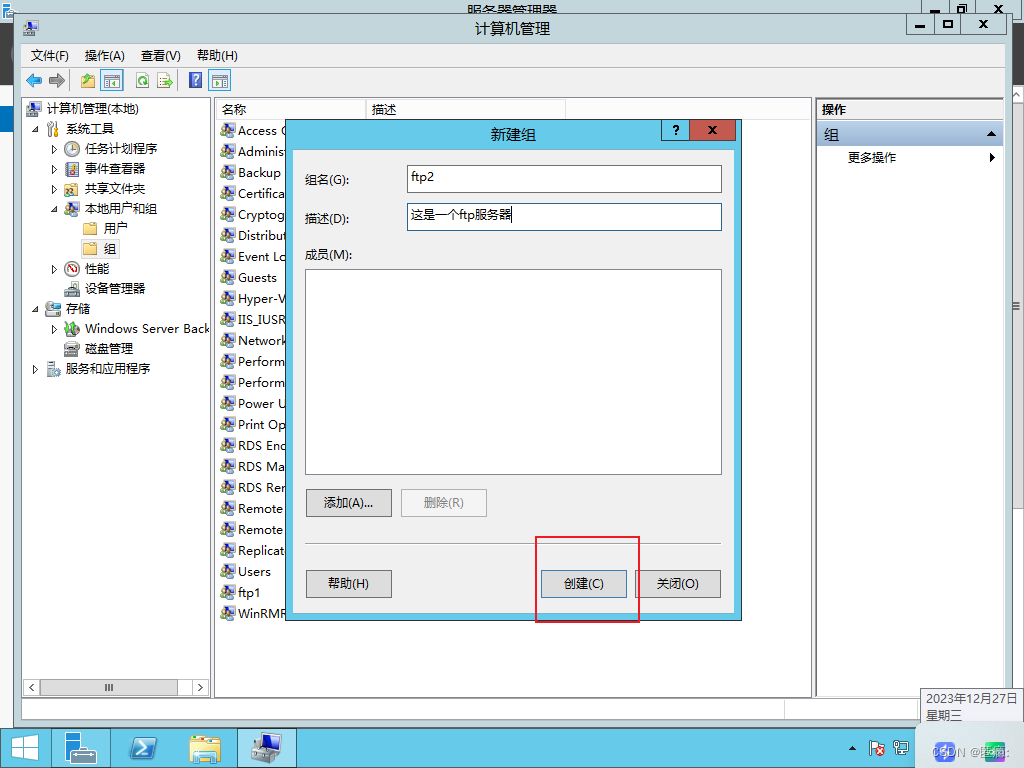
Task: Open the 查看(V) menu
Action: tap(161, 56)
